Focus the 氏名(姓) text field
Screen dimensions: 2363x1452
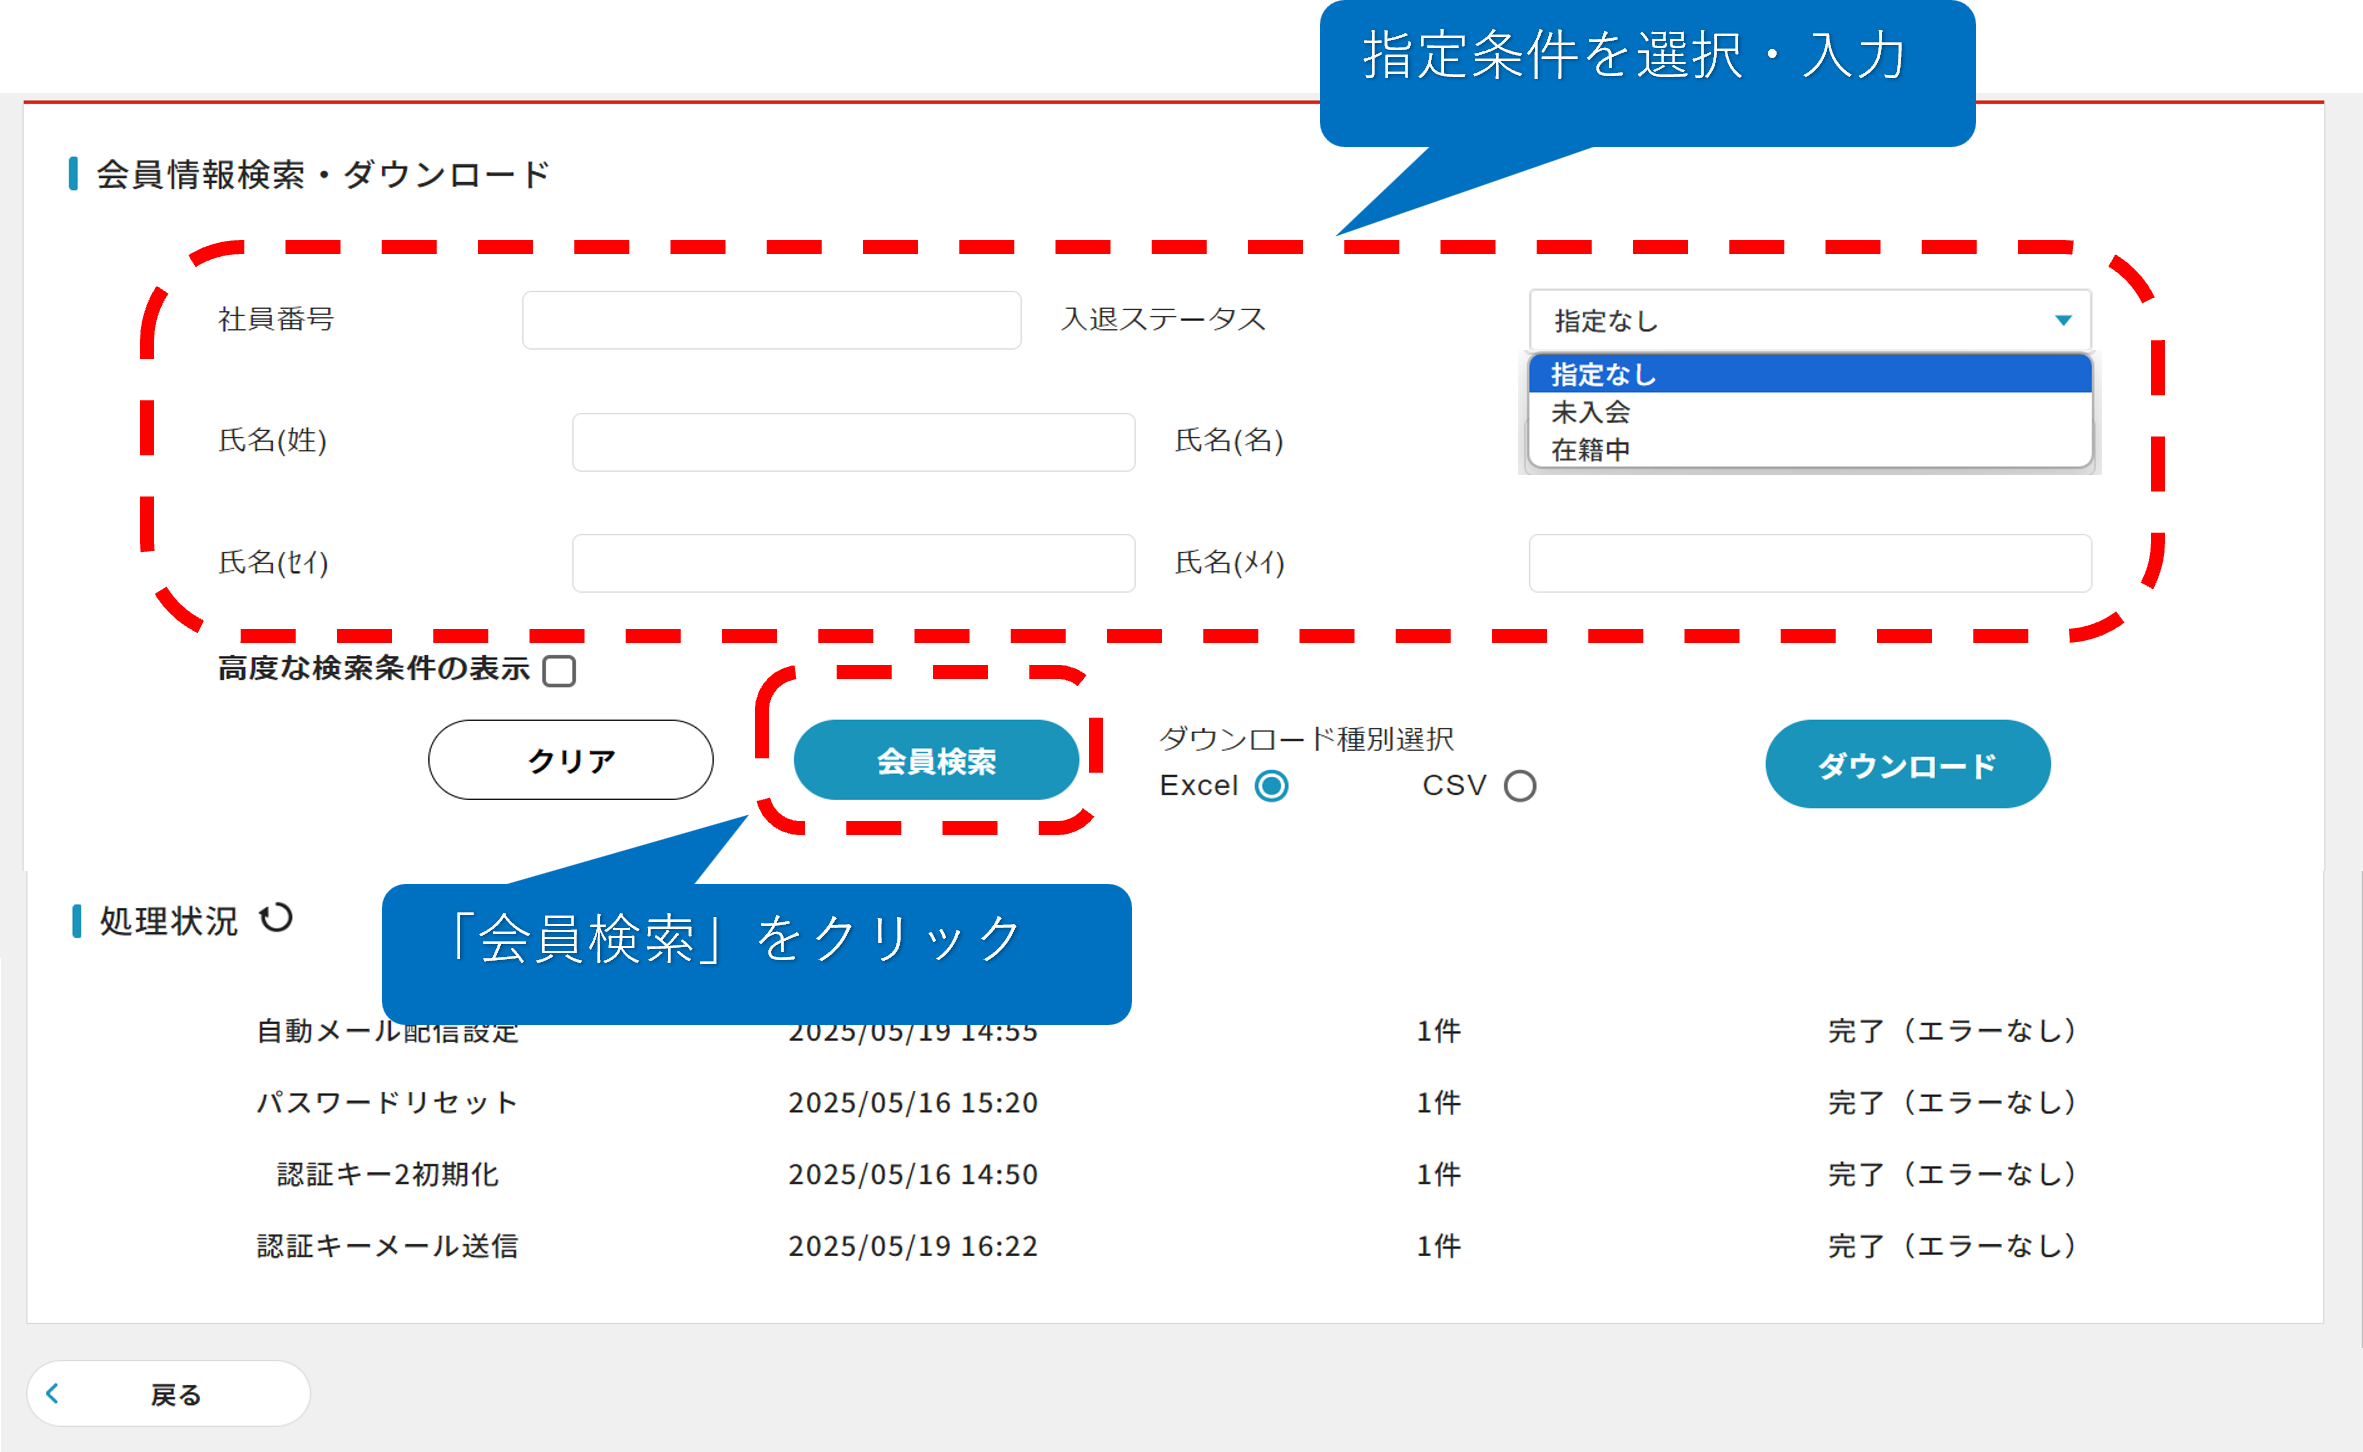(x=853, y=442)
